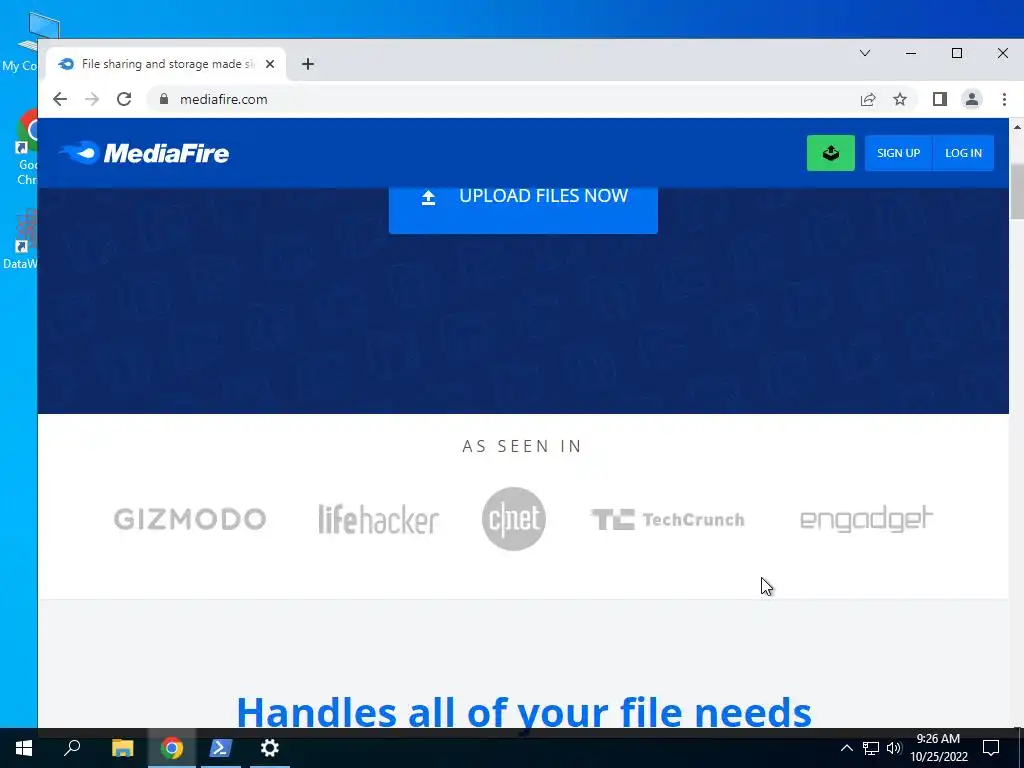Click the taskbar clock showing 9:26 AM

pyautogui.click(x=938, y=748)
